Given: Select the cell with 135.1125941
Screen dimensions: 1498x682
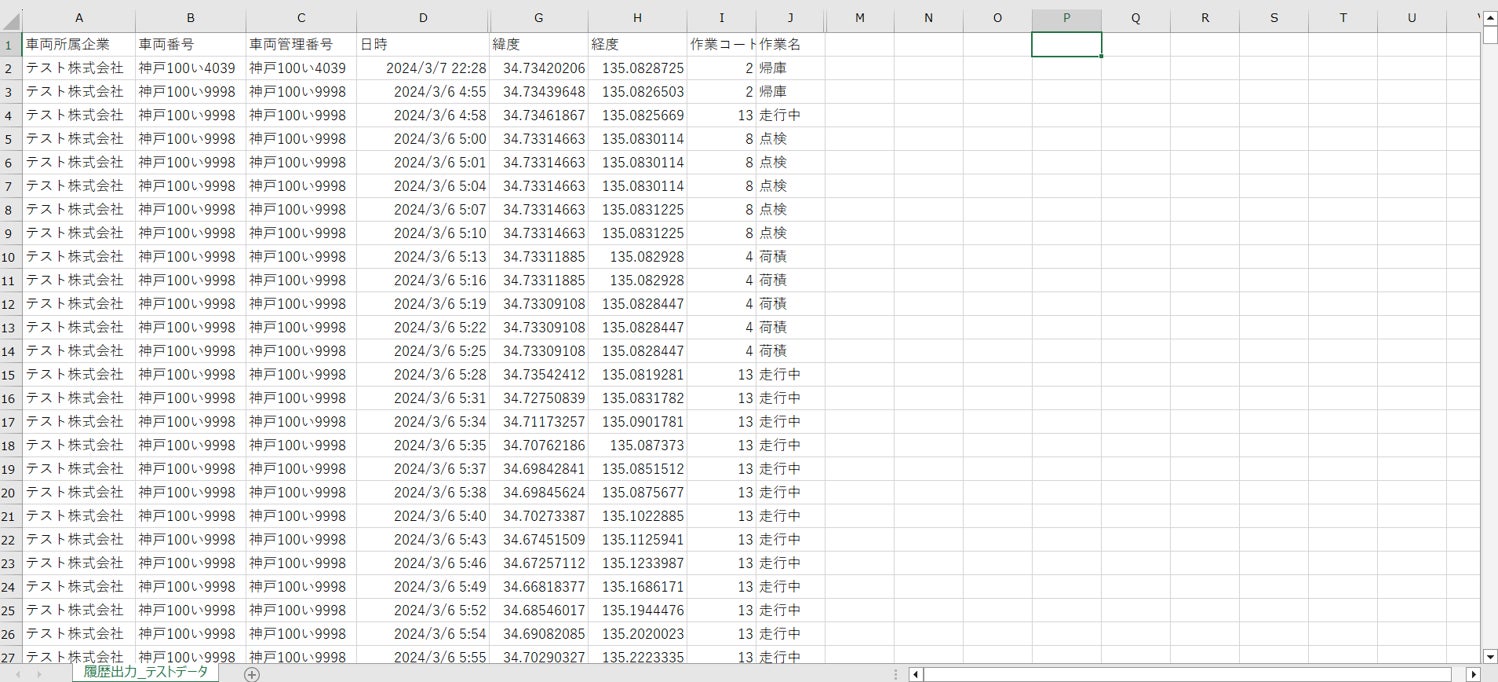Looking at the screenshot, I should tap(638, 539).
